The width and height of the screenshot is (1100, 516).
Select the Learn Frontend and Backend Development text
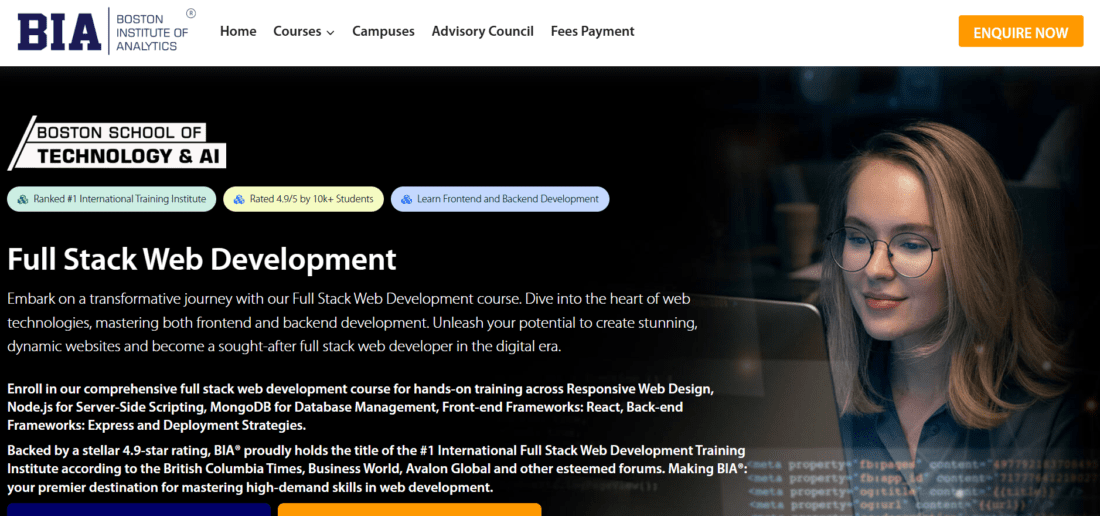point(507,199)
